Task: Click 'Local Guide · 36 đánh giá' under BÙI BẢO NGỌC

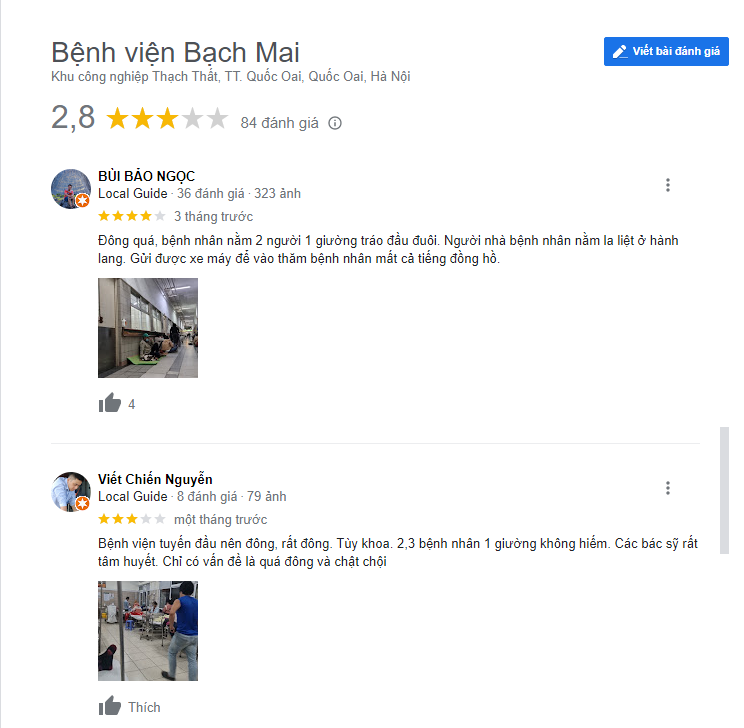Action: pos(171,194)
